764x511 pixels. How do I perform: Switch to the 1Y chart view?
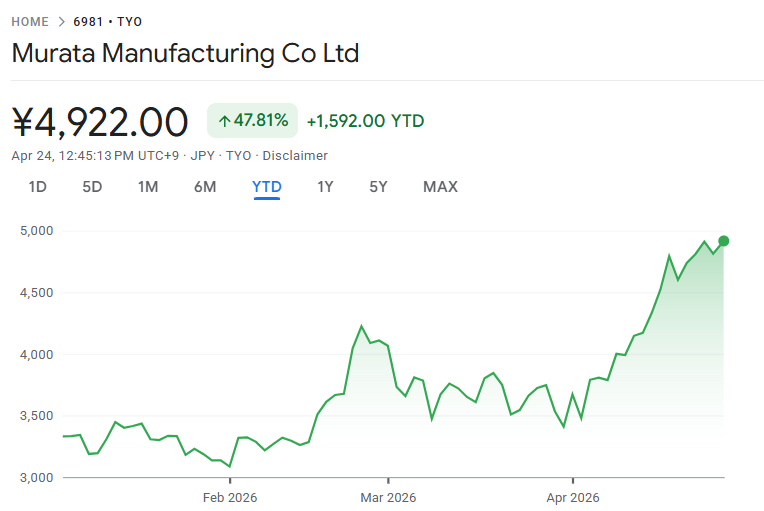coord(325,187)
